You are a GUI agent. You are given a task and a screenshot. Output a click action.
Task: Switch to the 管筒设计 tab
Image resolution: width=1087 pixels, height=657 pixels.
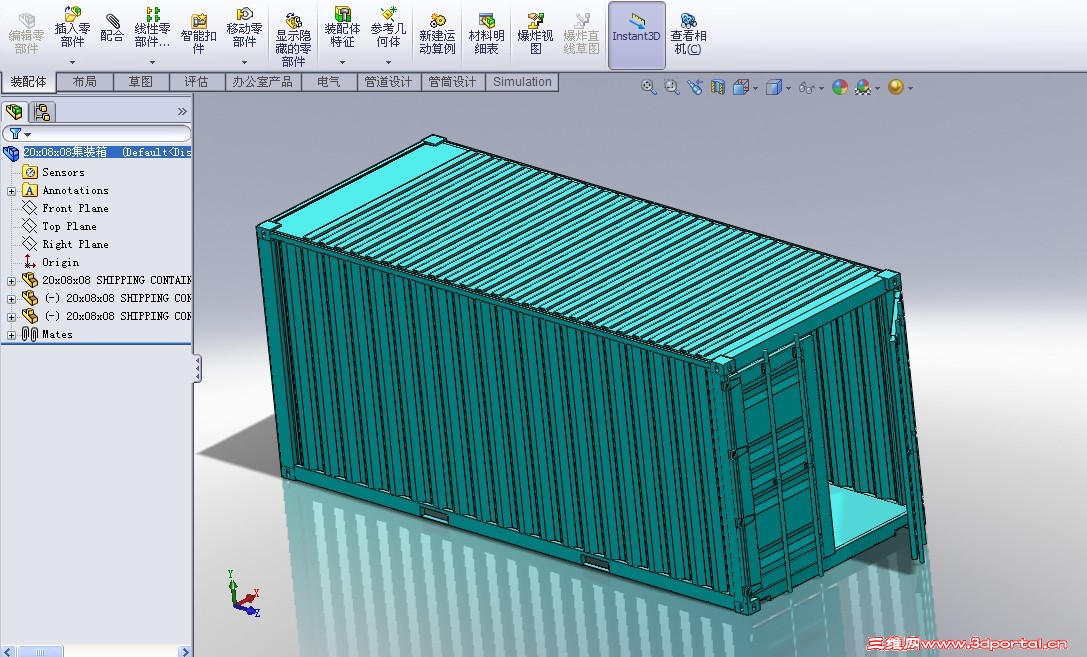452,82
